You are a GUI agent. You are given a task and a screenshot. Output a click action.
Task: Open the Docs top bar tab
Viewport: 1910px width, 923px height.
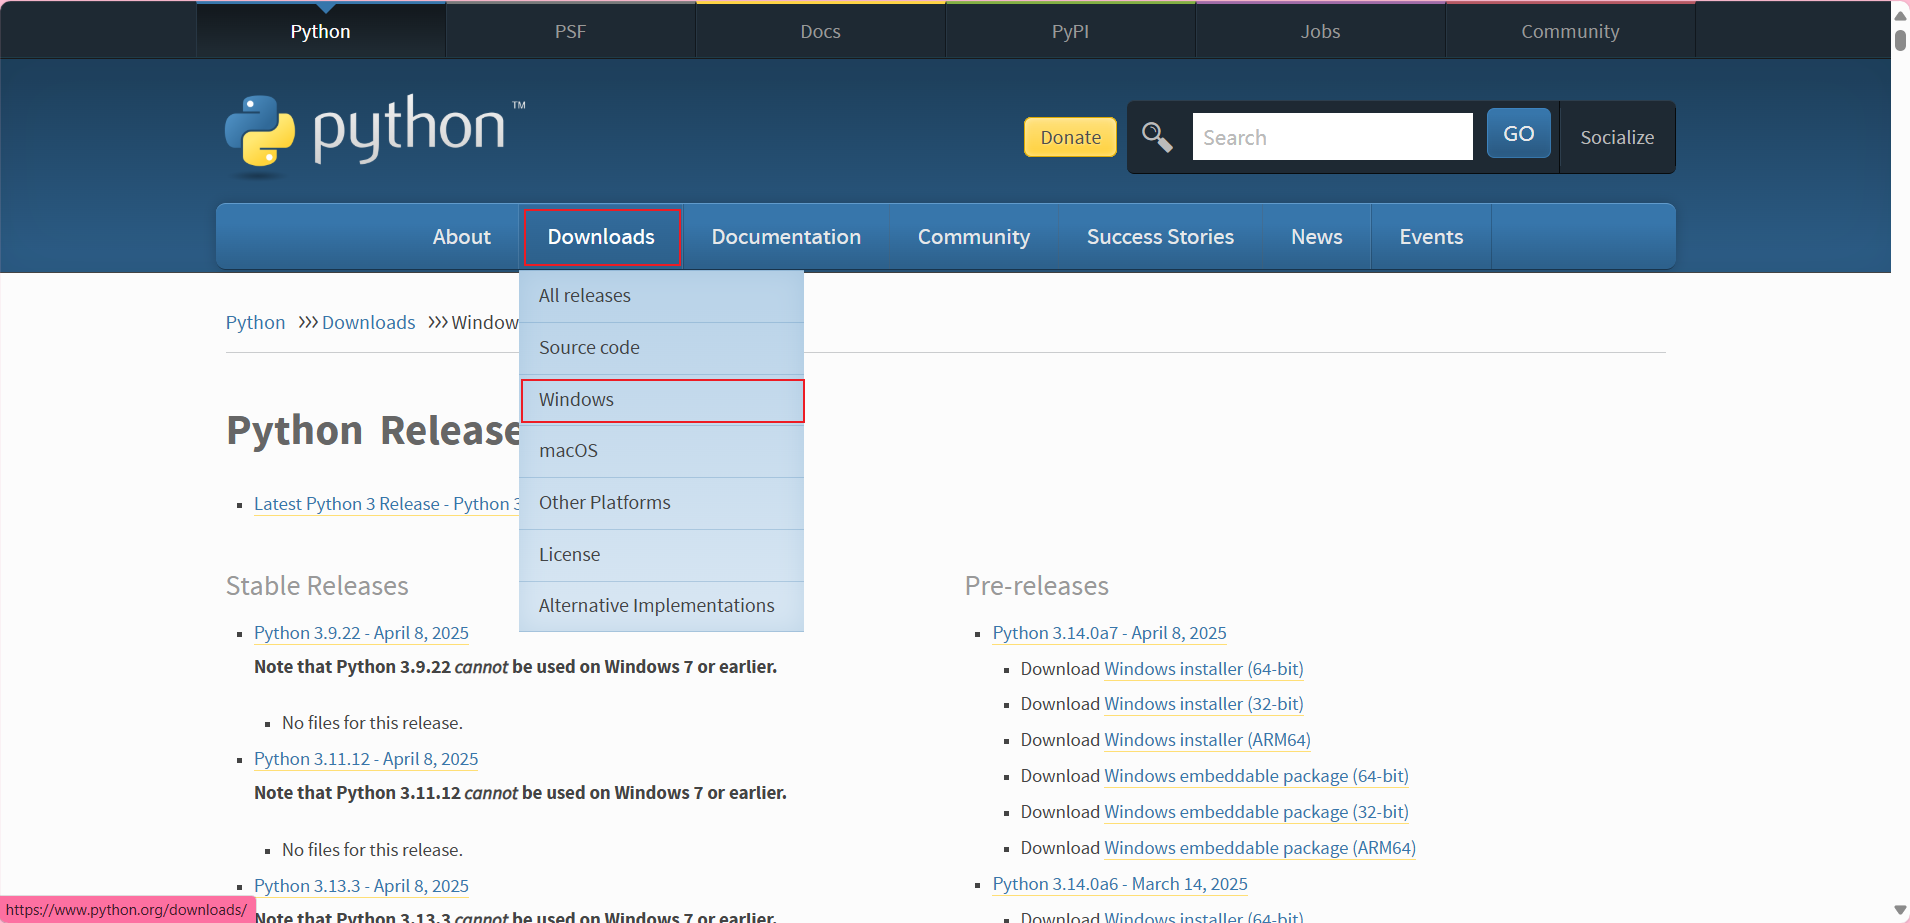coord(821,31)
